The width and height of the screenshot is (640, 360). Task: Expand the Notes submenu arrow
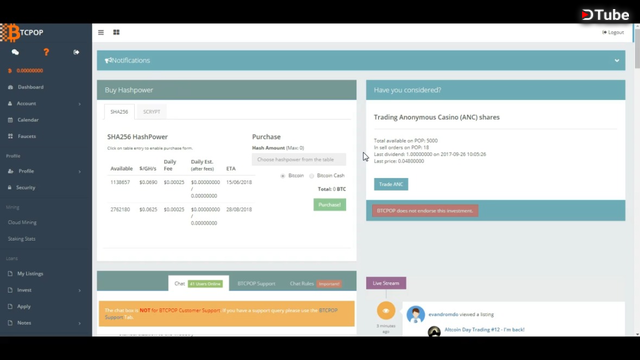(80, 323)
